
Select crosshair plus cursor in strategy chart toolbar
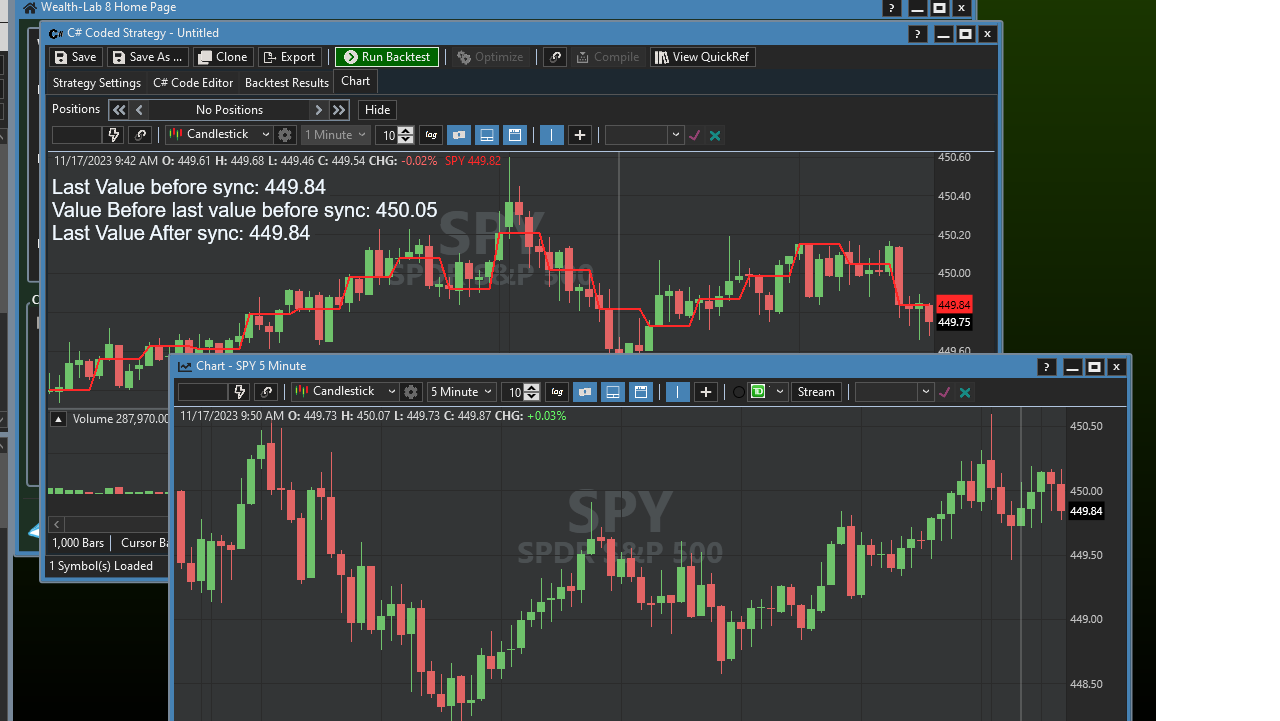pos(580,135)
